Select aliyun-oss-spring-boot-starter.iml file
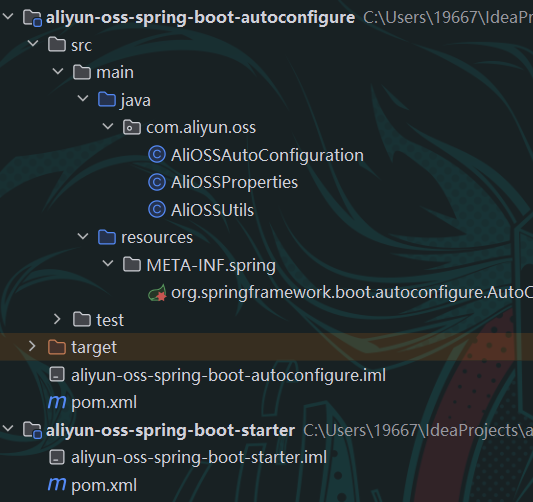 188,457
